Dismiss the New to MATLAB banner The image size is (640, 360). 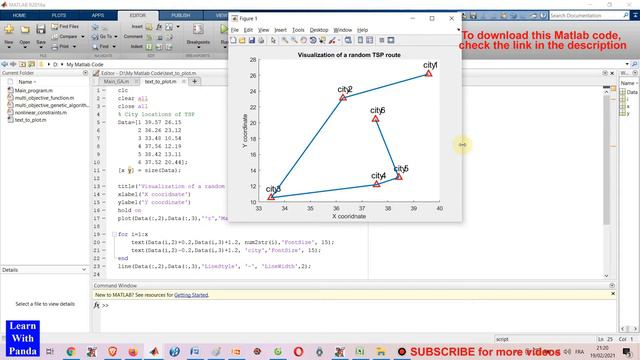tap(613, 294)
